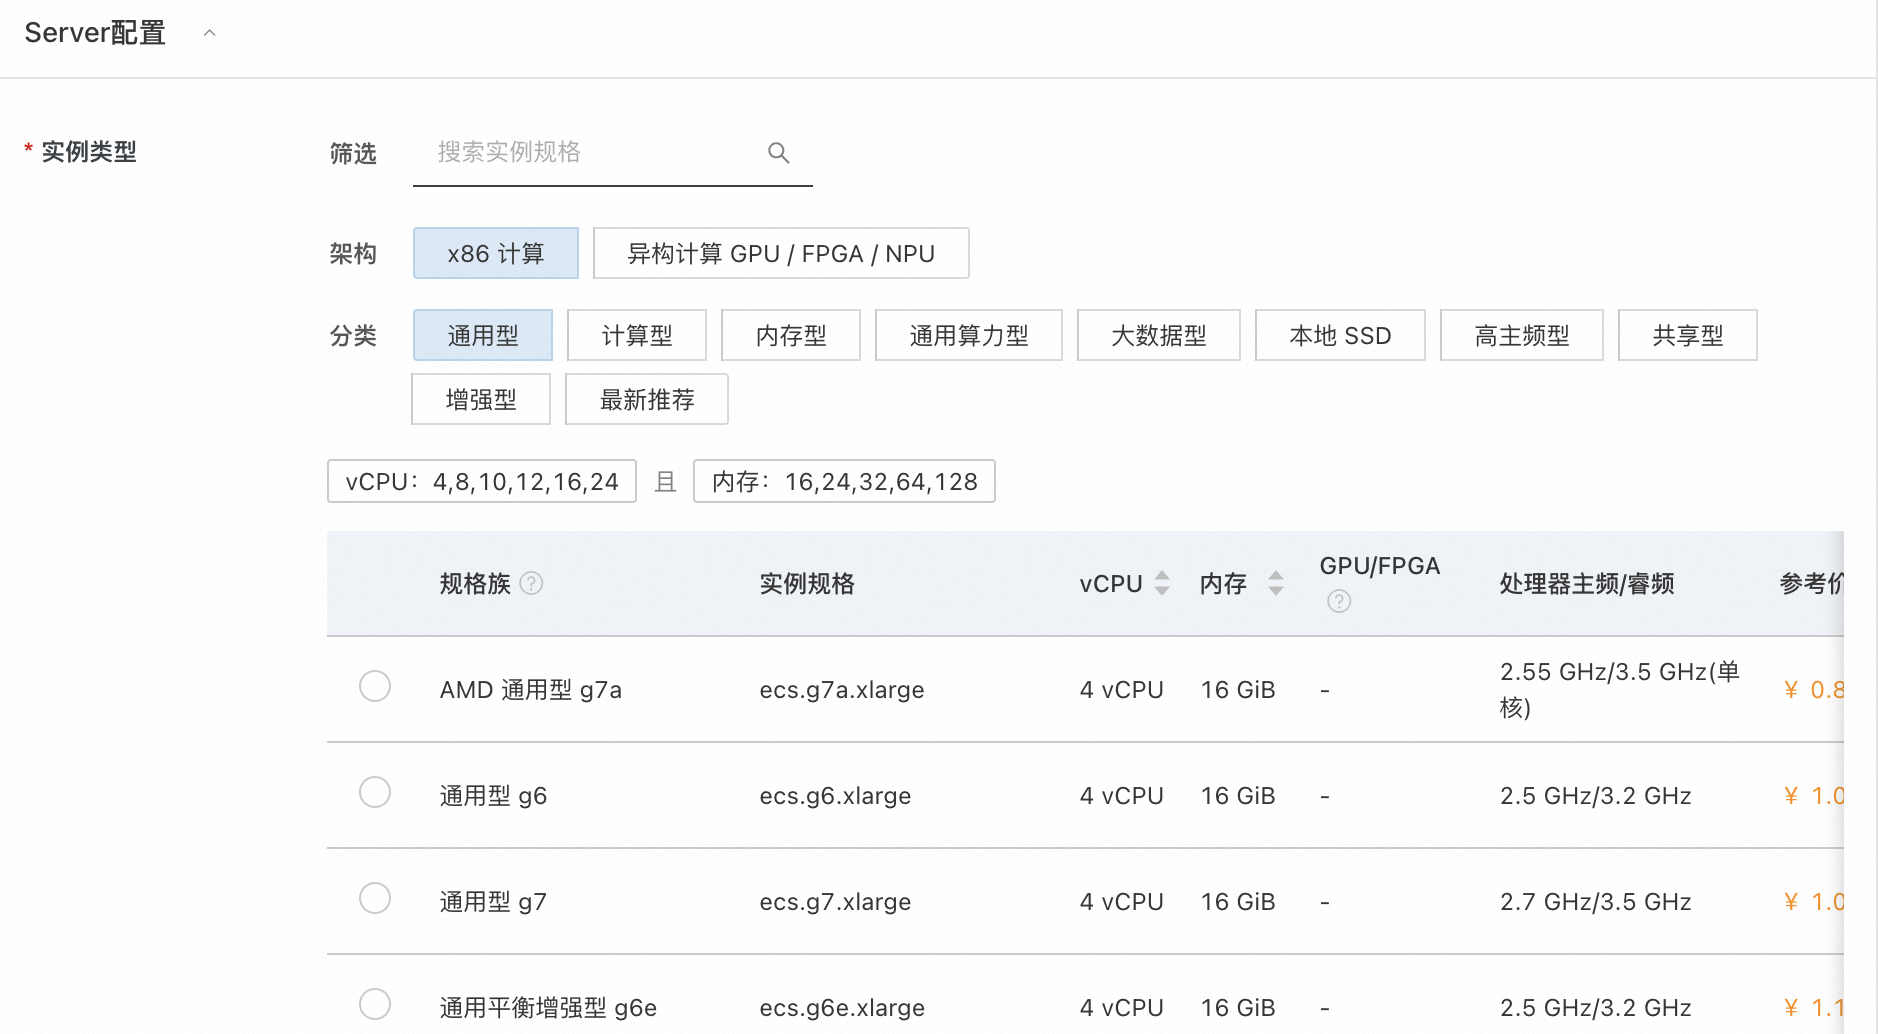Select the AMD 通用型 g7a radio button
The height and width of the screenshot is (1034, 1878).
pyautogui.click(x=375, y=687)
